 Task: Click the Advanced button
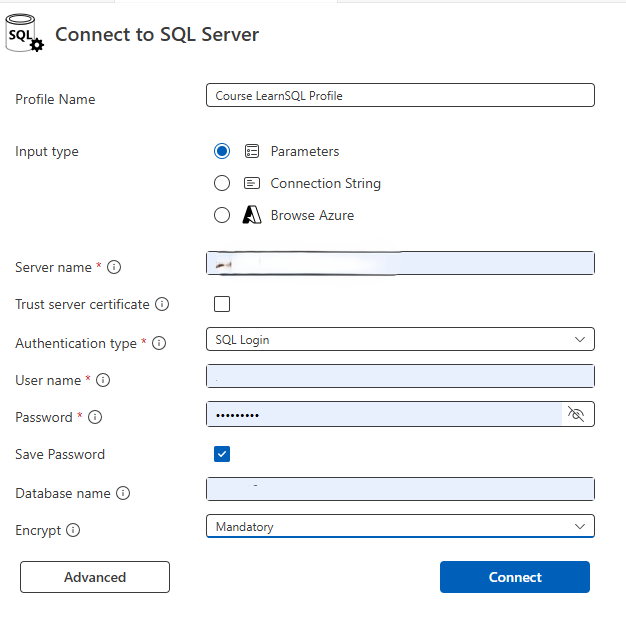tap(95, 577)
